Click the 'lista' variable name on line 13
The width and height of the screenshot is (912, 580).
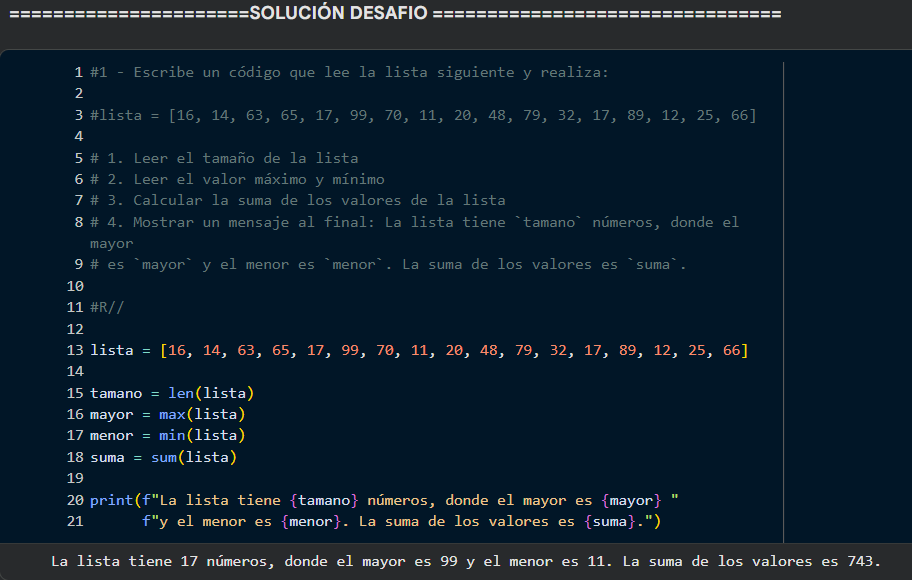click(112, 350)
